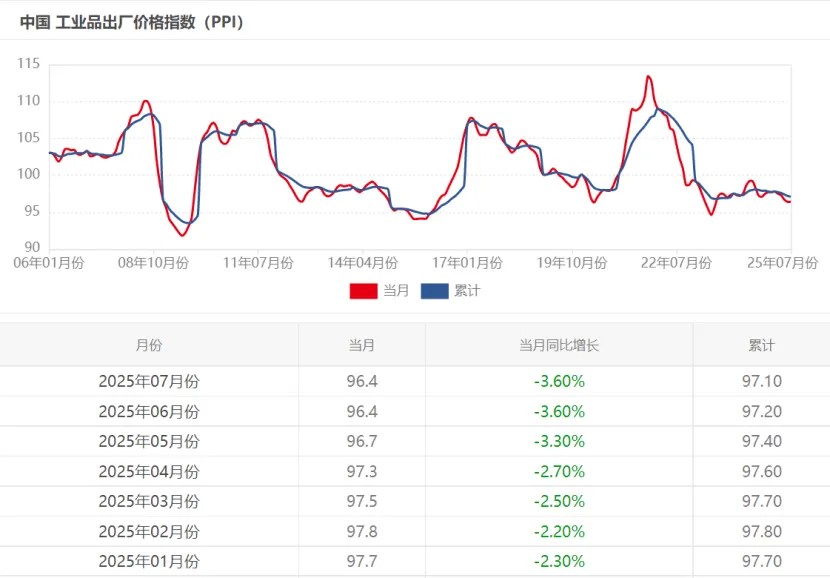Toggle the blue 累计 legend swatch
830x578 pixels.
click(435, 291)
